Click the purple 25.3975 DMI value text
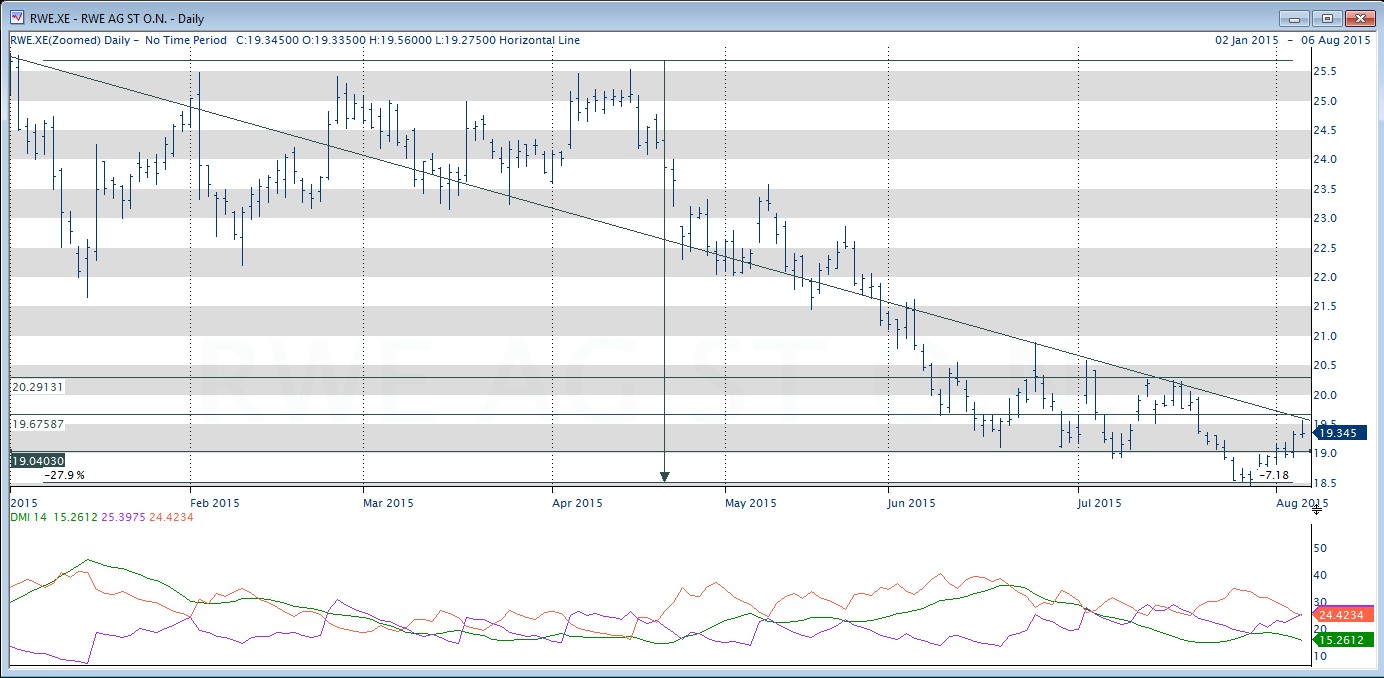The image size is (1384, 678). coord(122,517)
